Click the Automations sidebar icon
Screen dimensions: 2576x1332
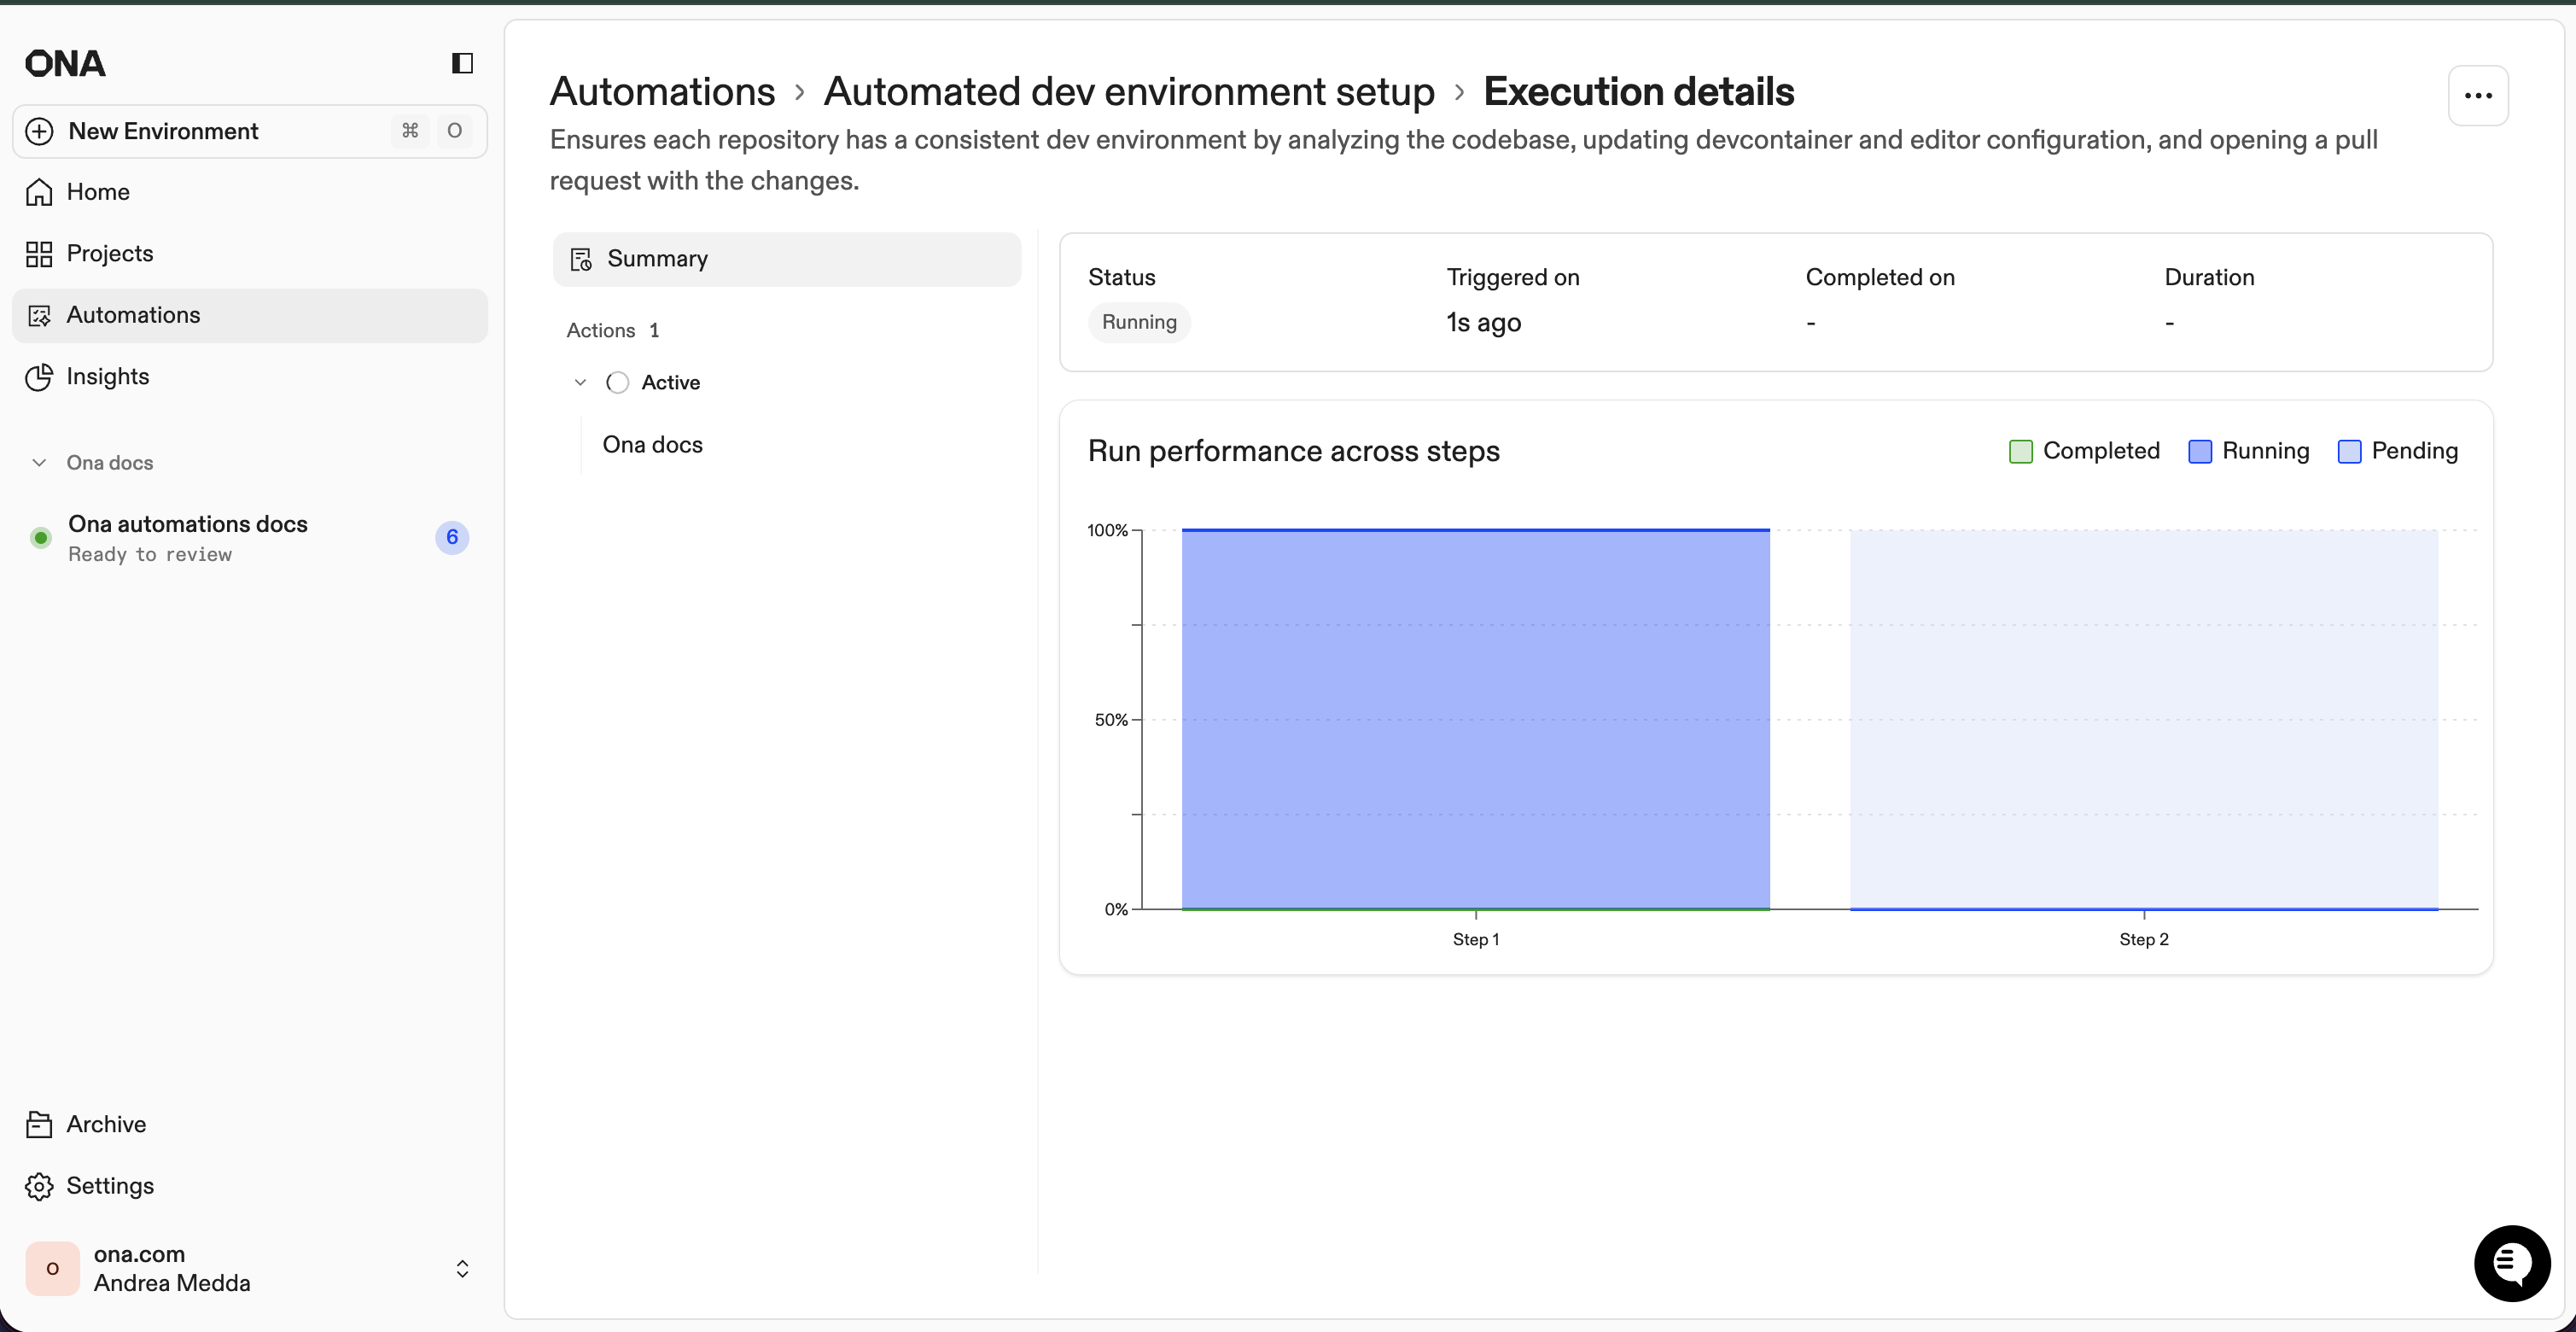[x=39, y=315]
